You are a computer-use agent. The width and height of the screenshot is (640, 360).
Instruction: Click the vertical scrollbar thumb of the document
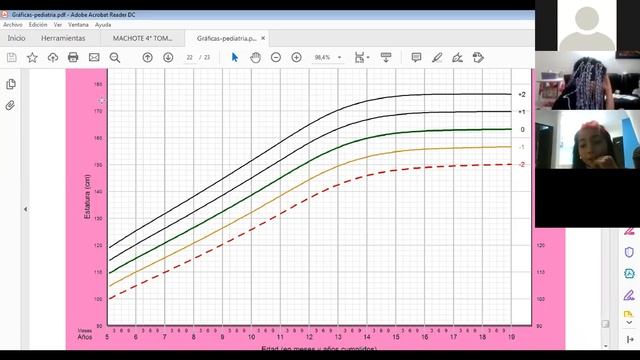click(605, 324)
